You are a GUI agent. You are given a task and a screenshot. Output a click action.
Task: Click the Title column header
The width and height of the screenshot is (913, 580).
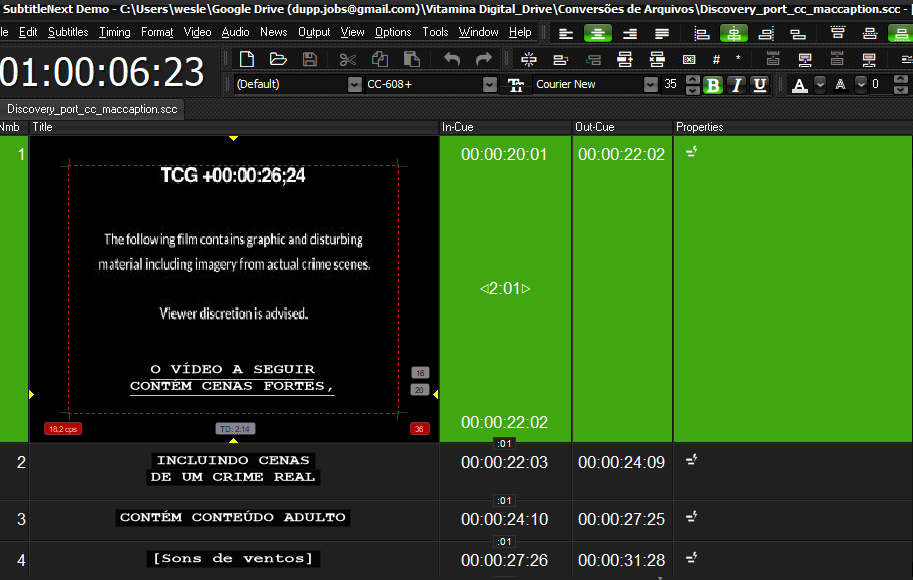click(234, 127)
